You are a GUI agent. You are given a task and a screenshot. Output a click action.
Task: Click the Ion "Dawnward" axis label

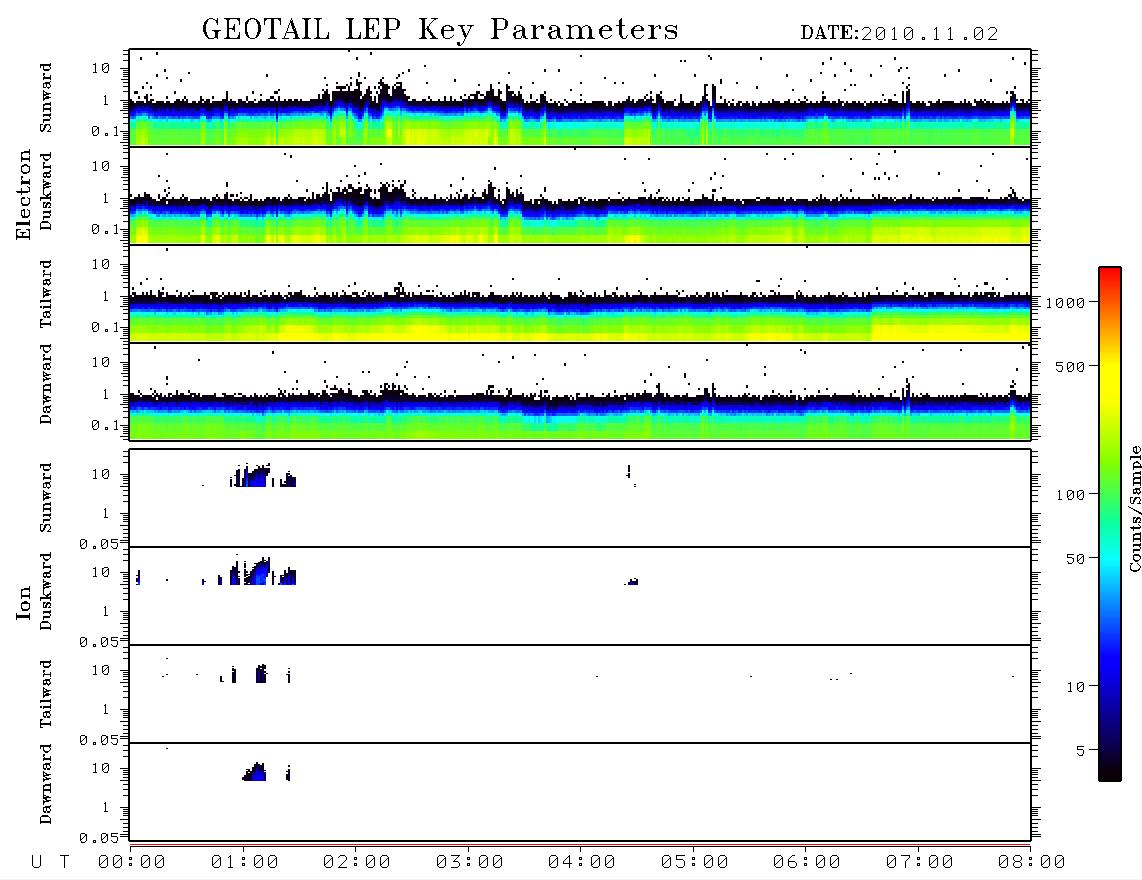[46, 784]
